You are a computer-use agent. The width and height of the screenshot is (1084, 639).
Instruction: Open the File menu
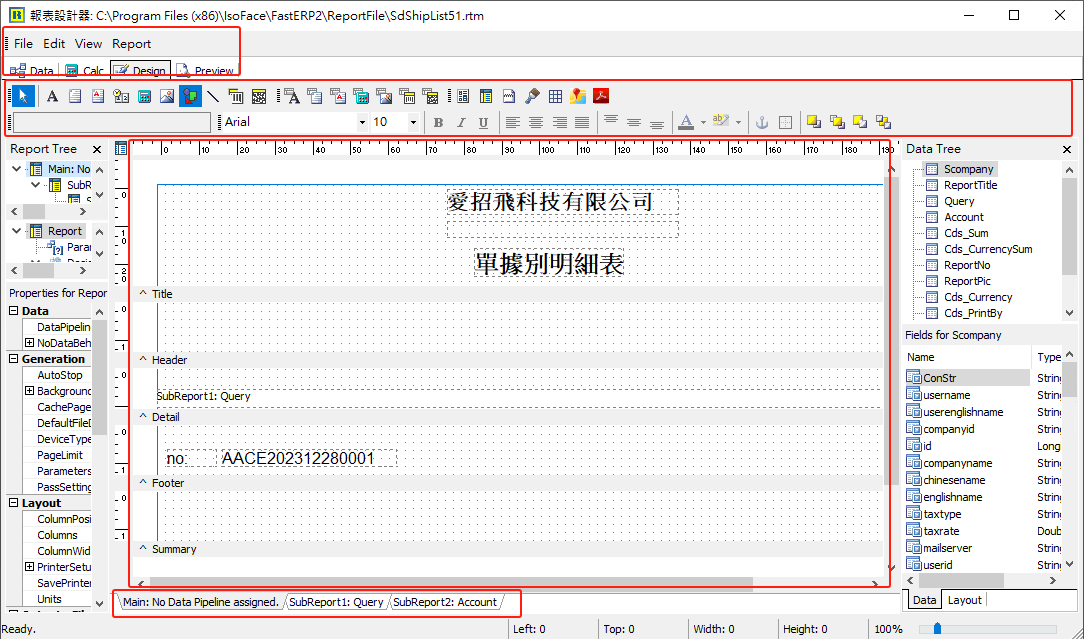click(23, 44)
